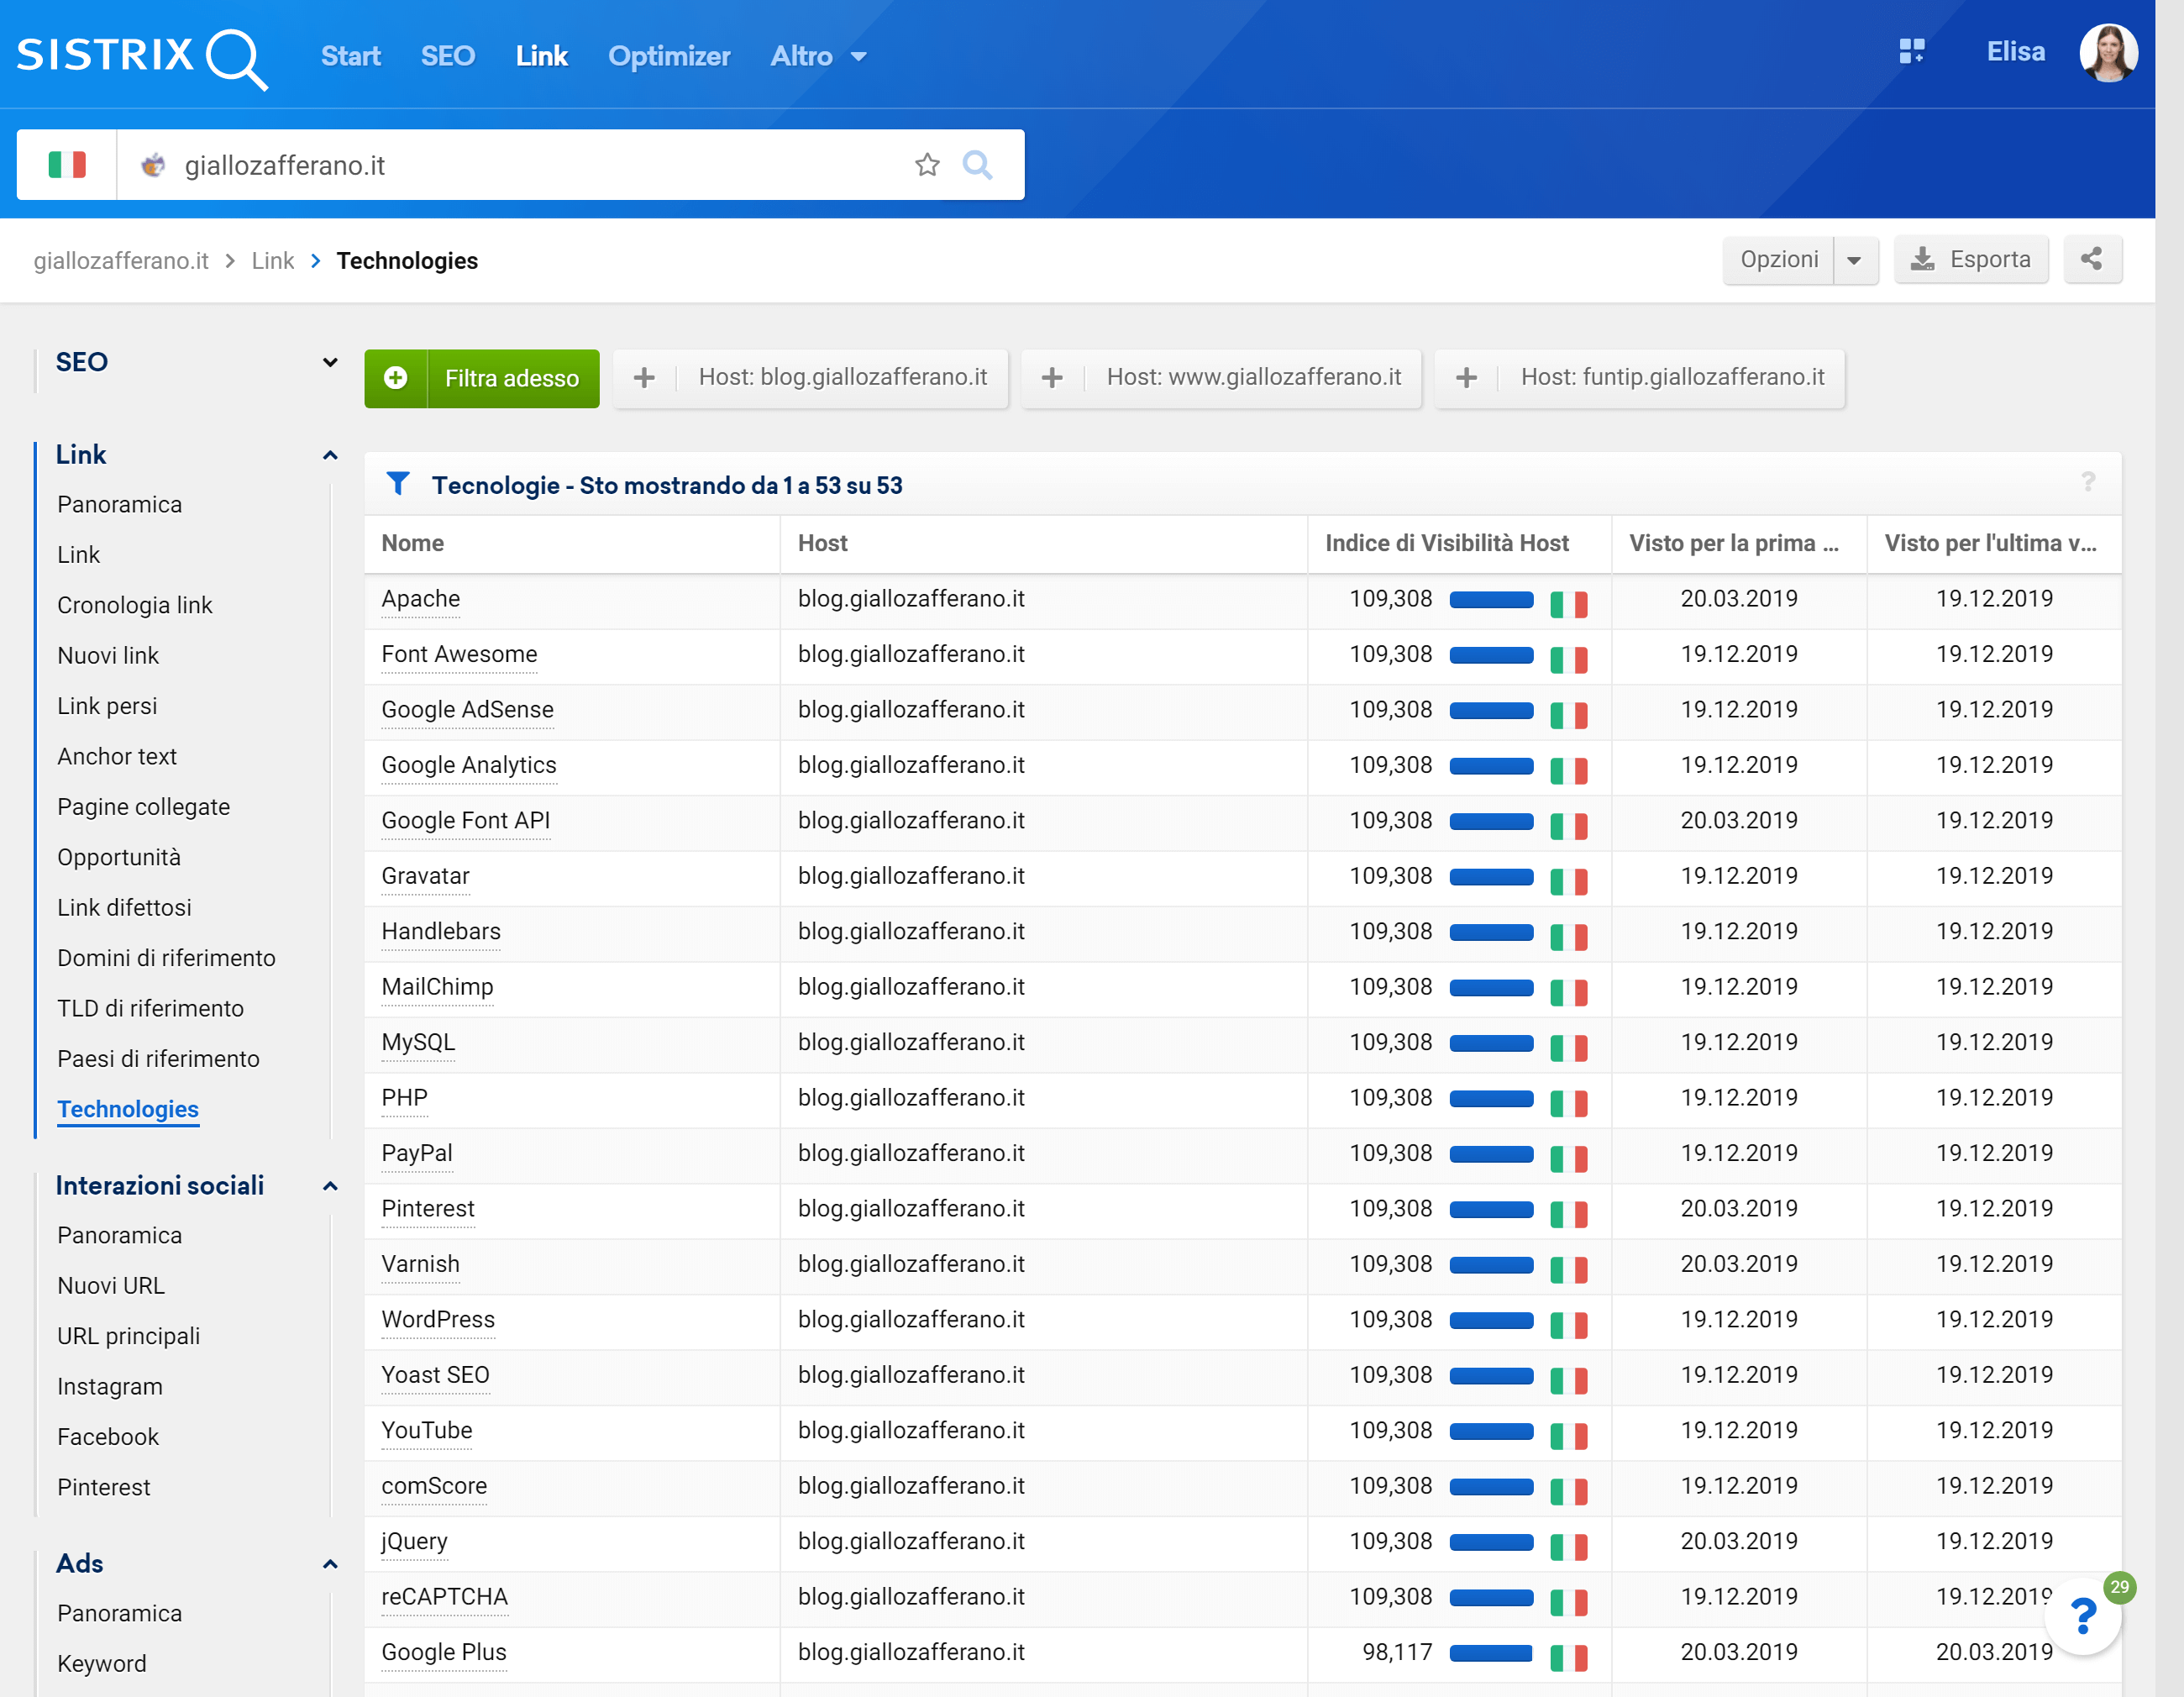
Task: Sort by the Nome column header
Action: 412,543
